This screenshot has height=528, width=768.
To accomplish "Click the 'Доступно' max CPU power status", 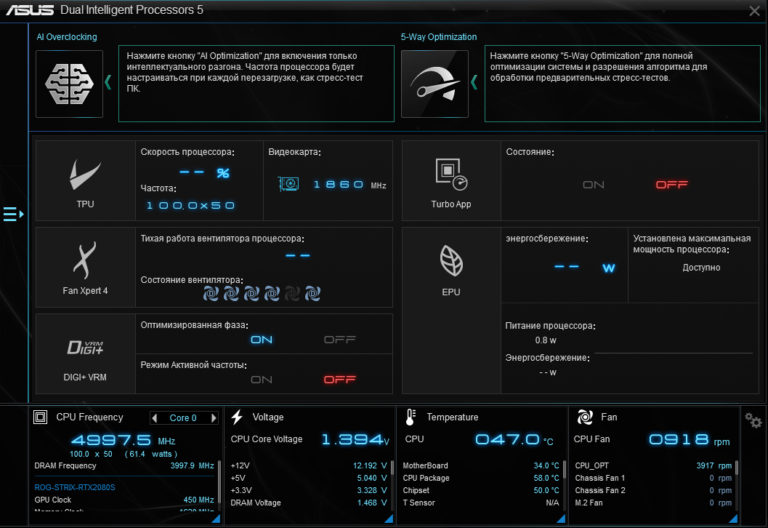I will [x=701, y=267].
